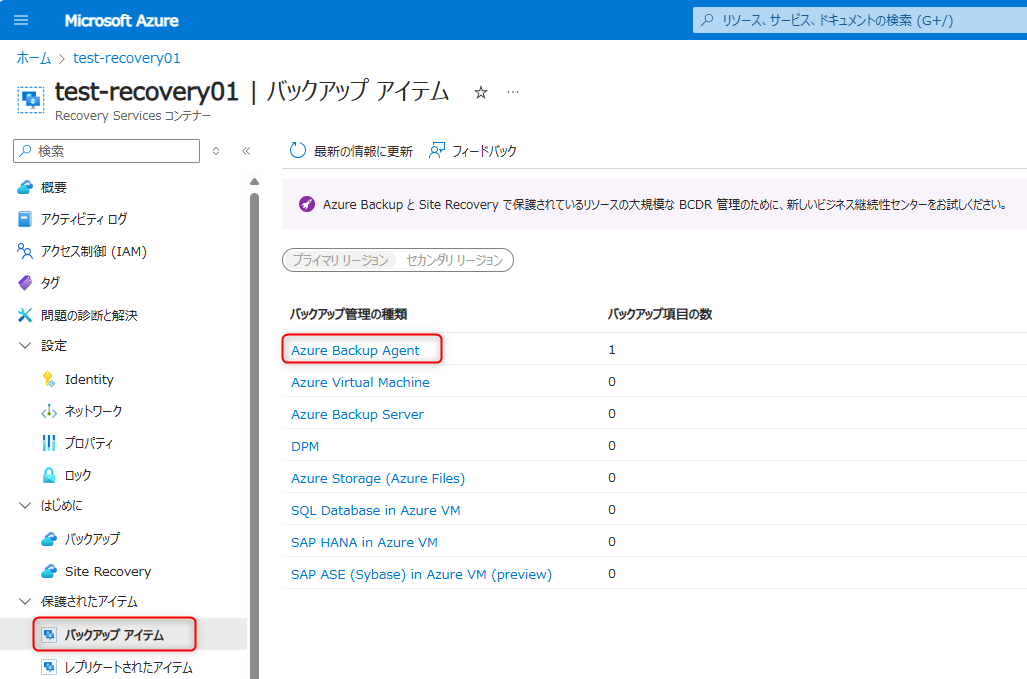Open SQL Database in Azure VM link

pos(375,510)
